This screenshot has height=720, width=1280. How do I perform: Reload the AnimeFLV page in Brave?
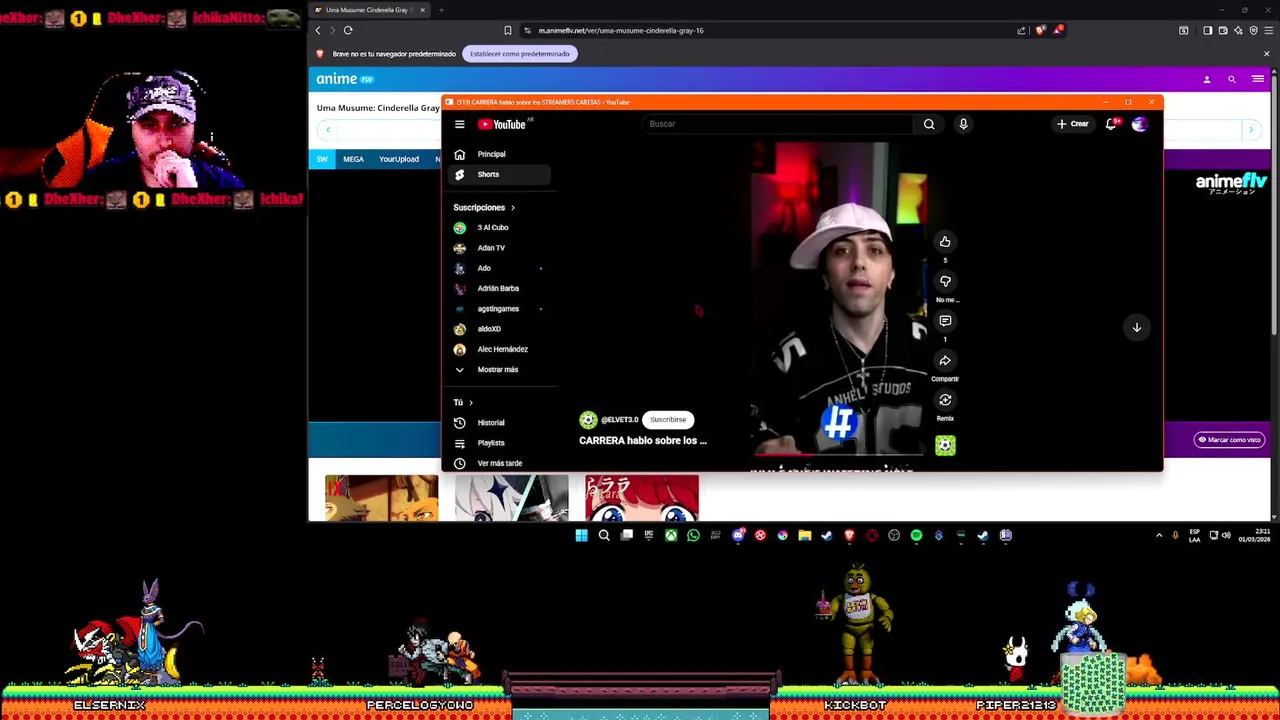[348, 30]
